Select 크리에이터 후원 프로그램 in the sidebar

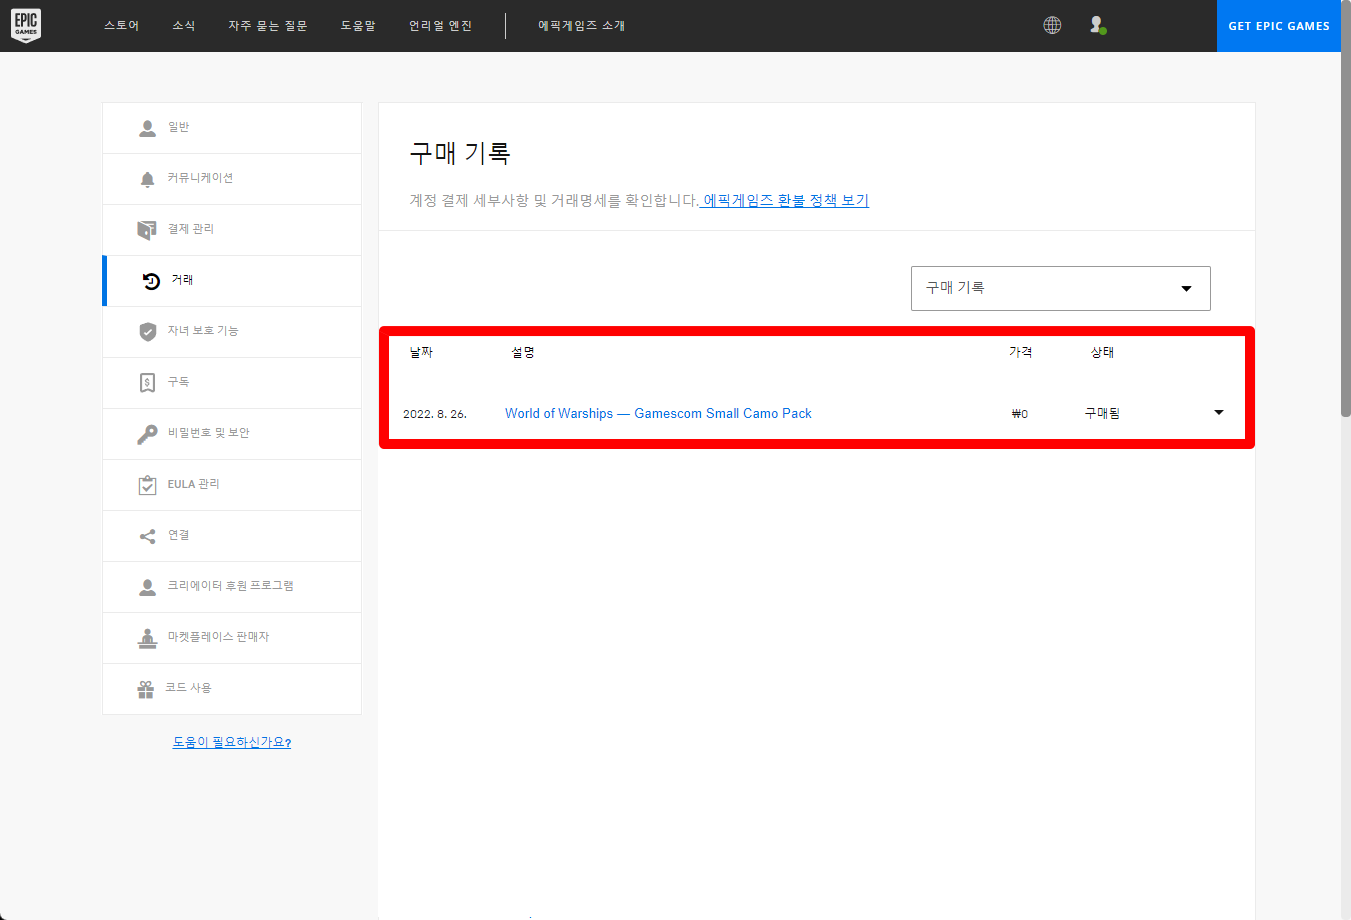click(232, 587)
